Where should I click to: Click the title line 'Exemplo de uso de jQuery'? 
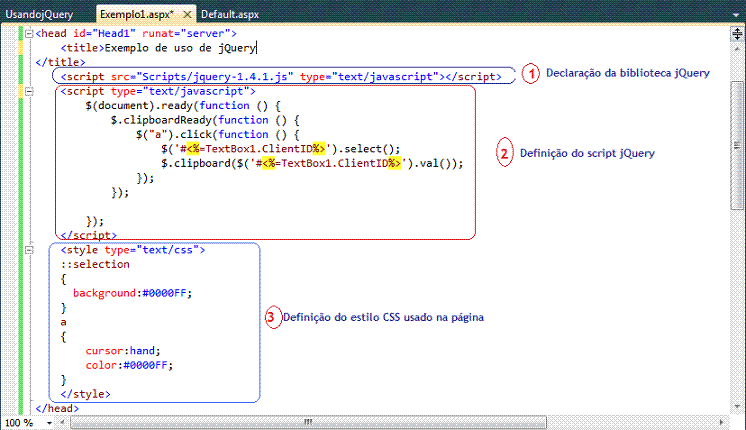[158, 48]
